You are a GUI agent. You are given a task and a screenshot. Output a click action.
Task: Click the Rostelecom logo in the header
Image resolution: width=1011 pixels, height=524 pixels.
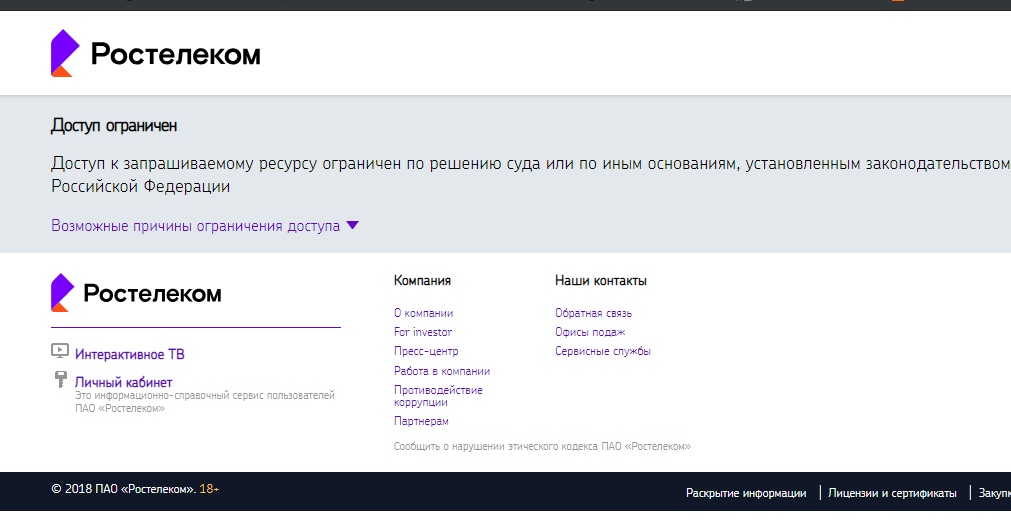pyautogui.click(x=155, y=53)
